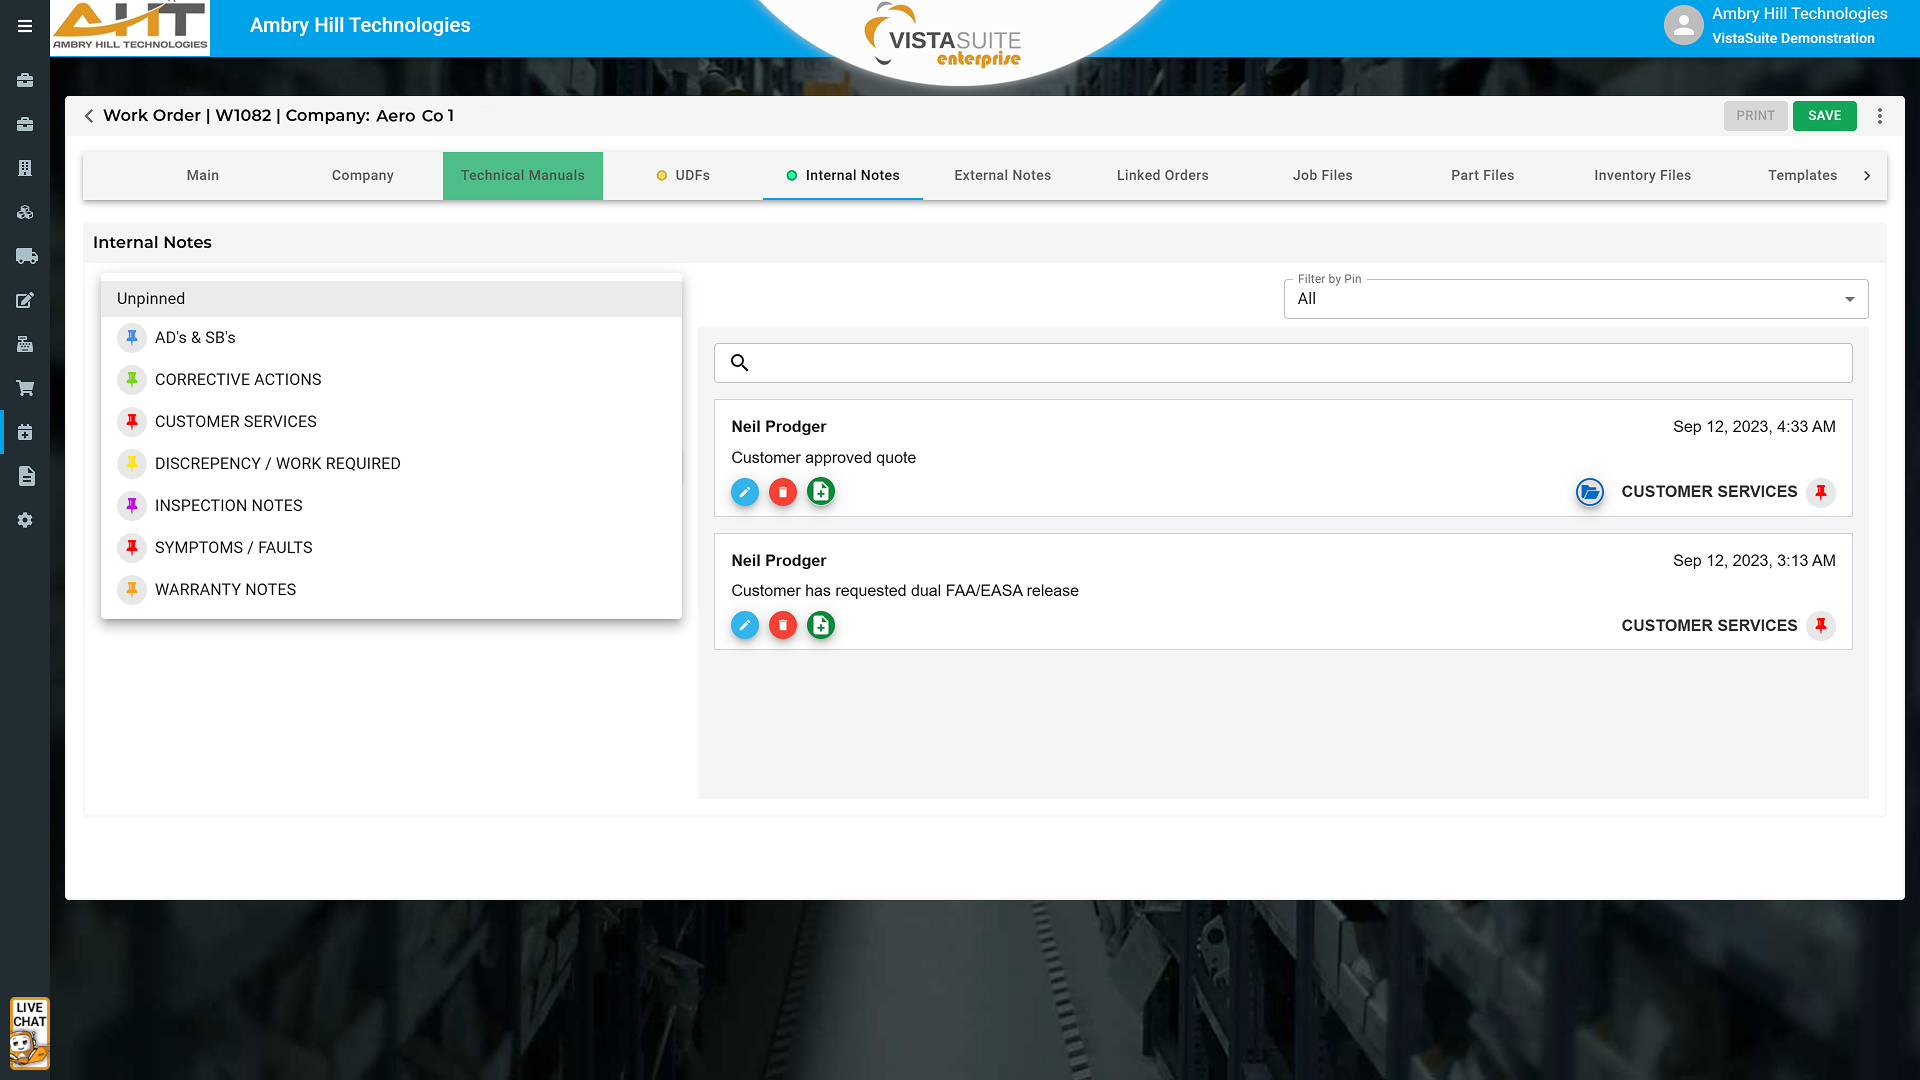Screen dimensions: 1920x1080
Task: Click green add-file icon on first note
Action: click(x=820, y=492)
